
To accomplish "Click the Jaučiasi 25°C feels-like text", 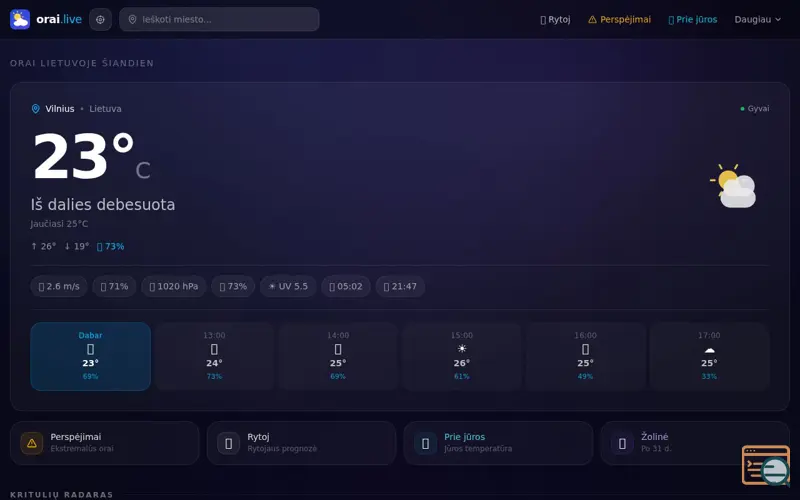I will tap(59, 224).
